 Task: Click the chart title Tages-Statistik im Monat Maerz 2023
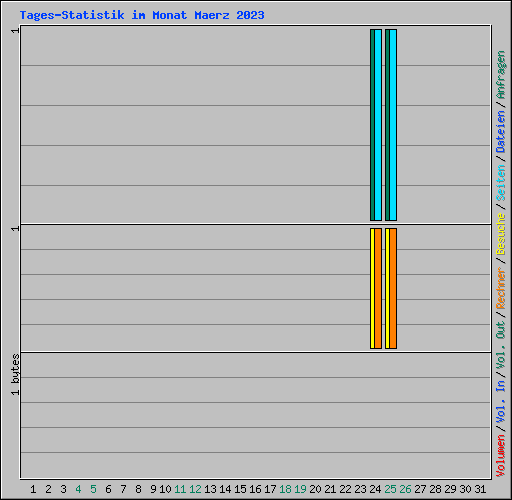click(x=142, y=15)
